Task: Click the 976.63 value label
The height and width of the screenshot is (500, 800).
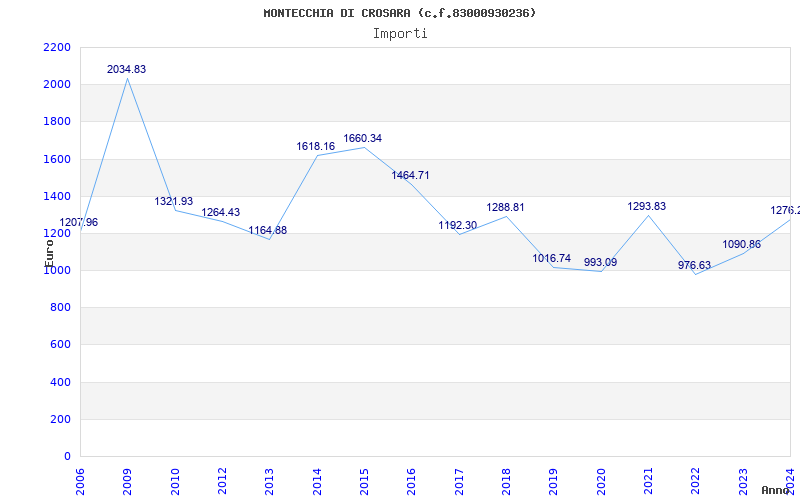Action: click(x=694, y=265)
